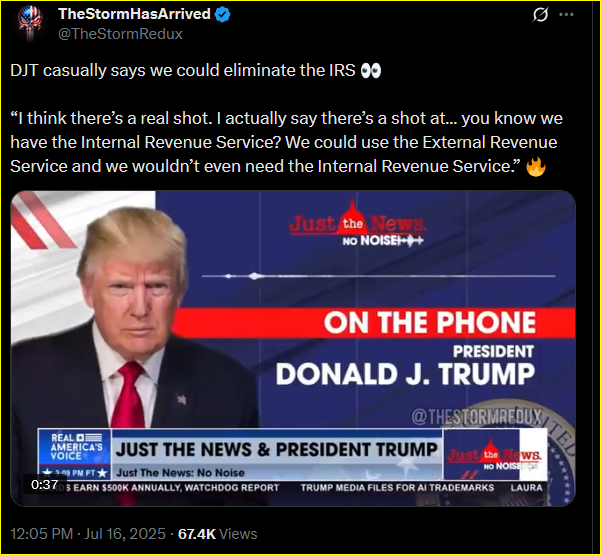Click the JUST THE NEWS & PRESIDENT TRUMP headline

(276, 449)
